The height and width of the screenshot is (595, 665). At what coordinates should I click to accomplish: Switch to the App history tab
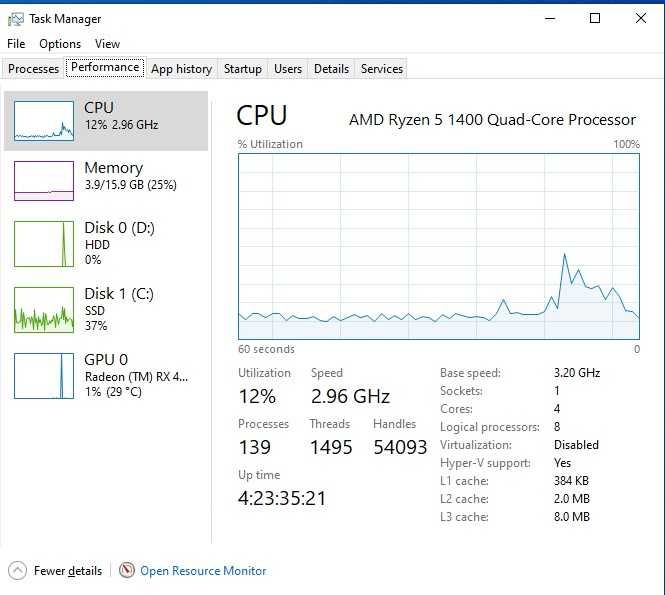tap(181, 69)
